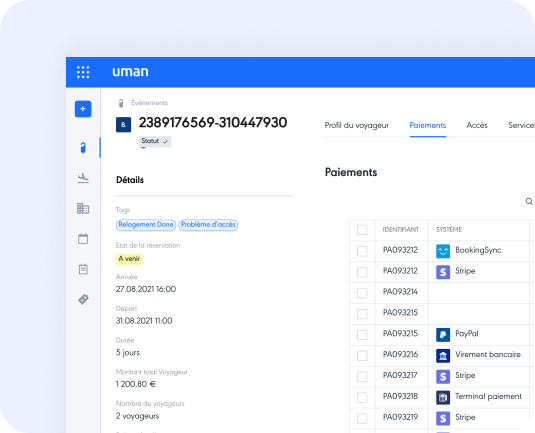Screen dimensions: 535x433
Task: Toggle the select-all header checkbox
Action: click(x=362, y=230)
